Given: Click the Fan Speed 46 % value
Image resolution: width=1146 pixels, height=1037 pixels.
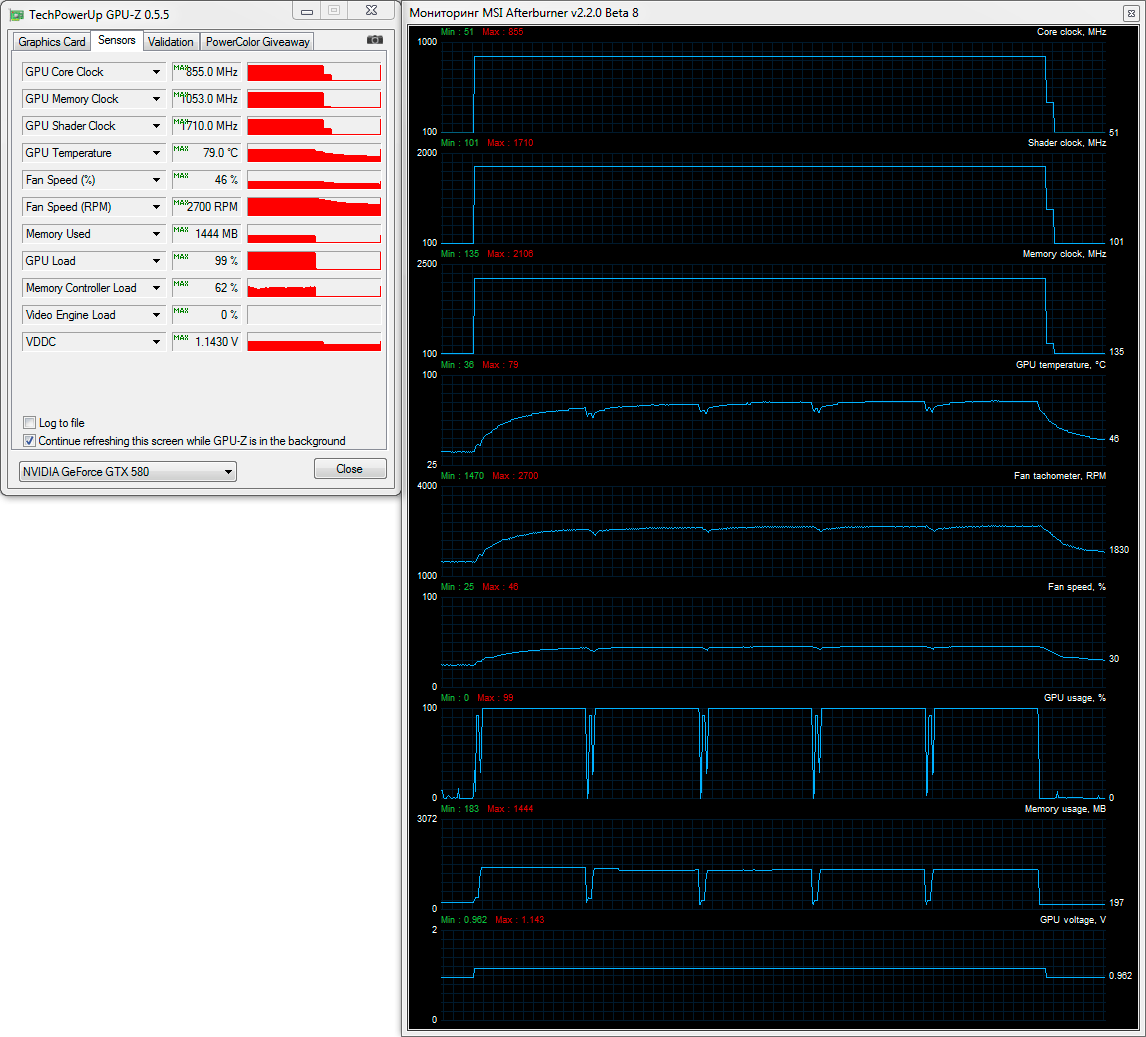Looking at the screenshot, I should pyautogui.click(x=206, y=180).
